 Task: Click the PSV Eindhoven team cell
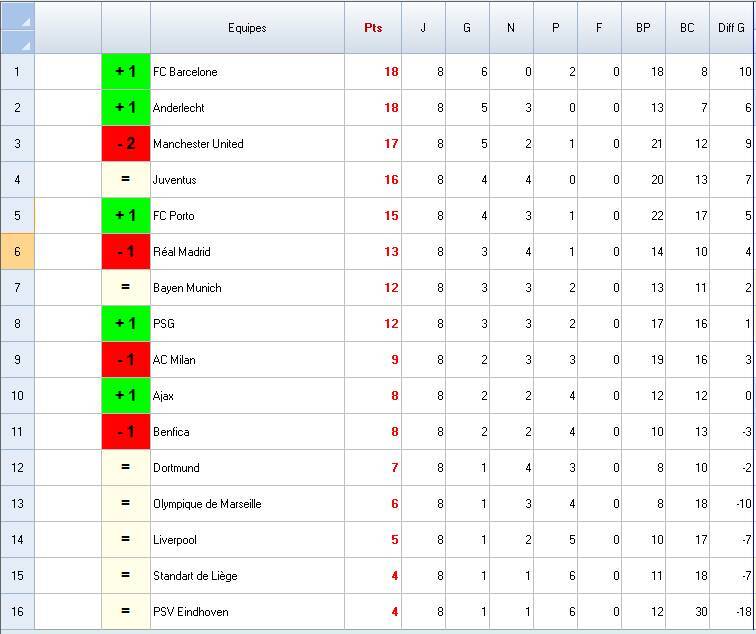tap(246, 612)
